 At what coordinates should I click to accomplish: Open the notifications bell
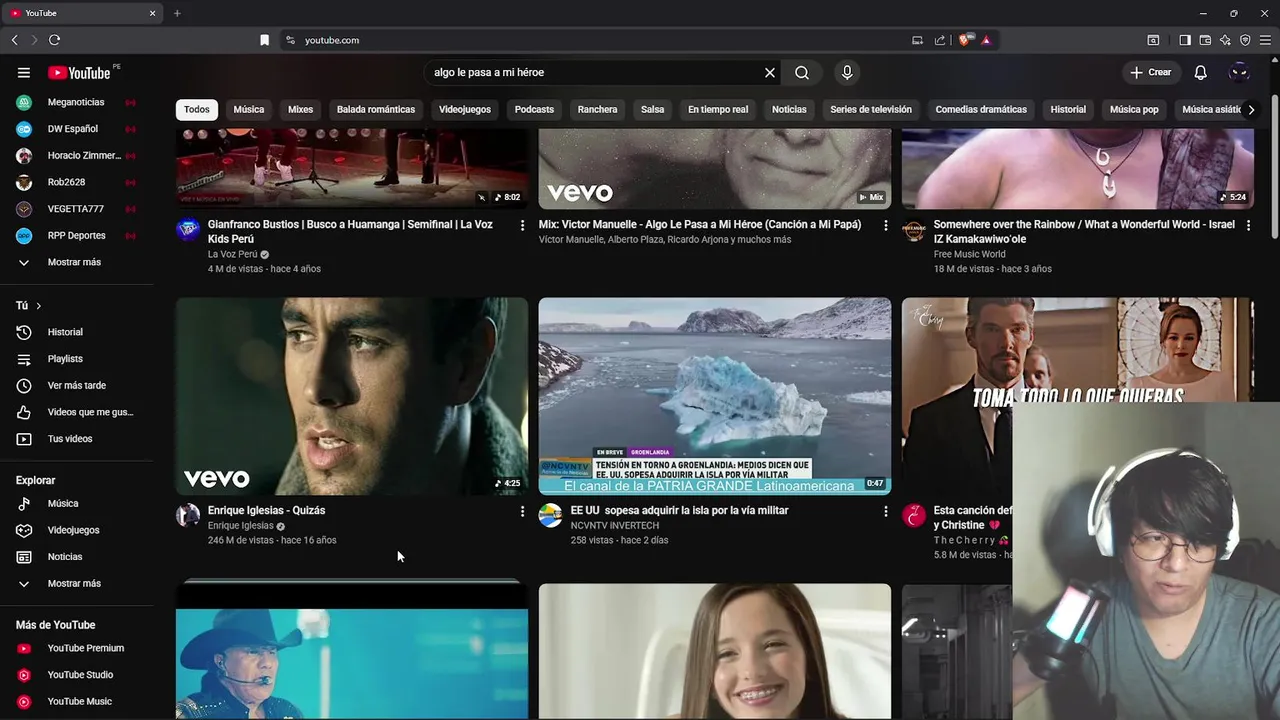(1201, 72)
